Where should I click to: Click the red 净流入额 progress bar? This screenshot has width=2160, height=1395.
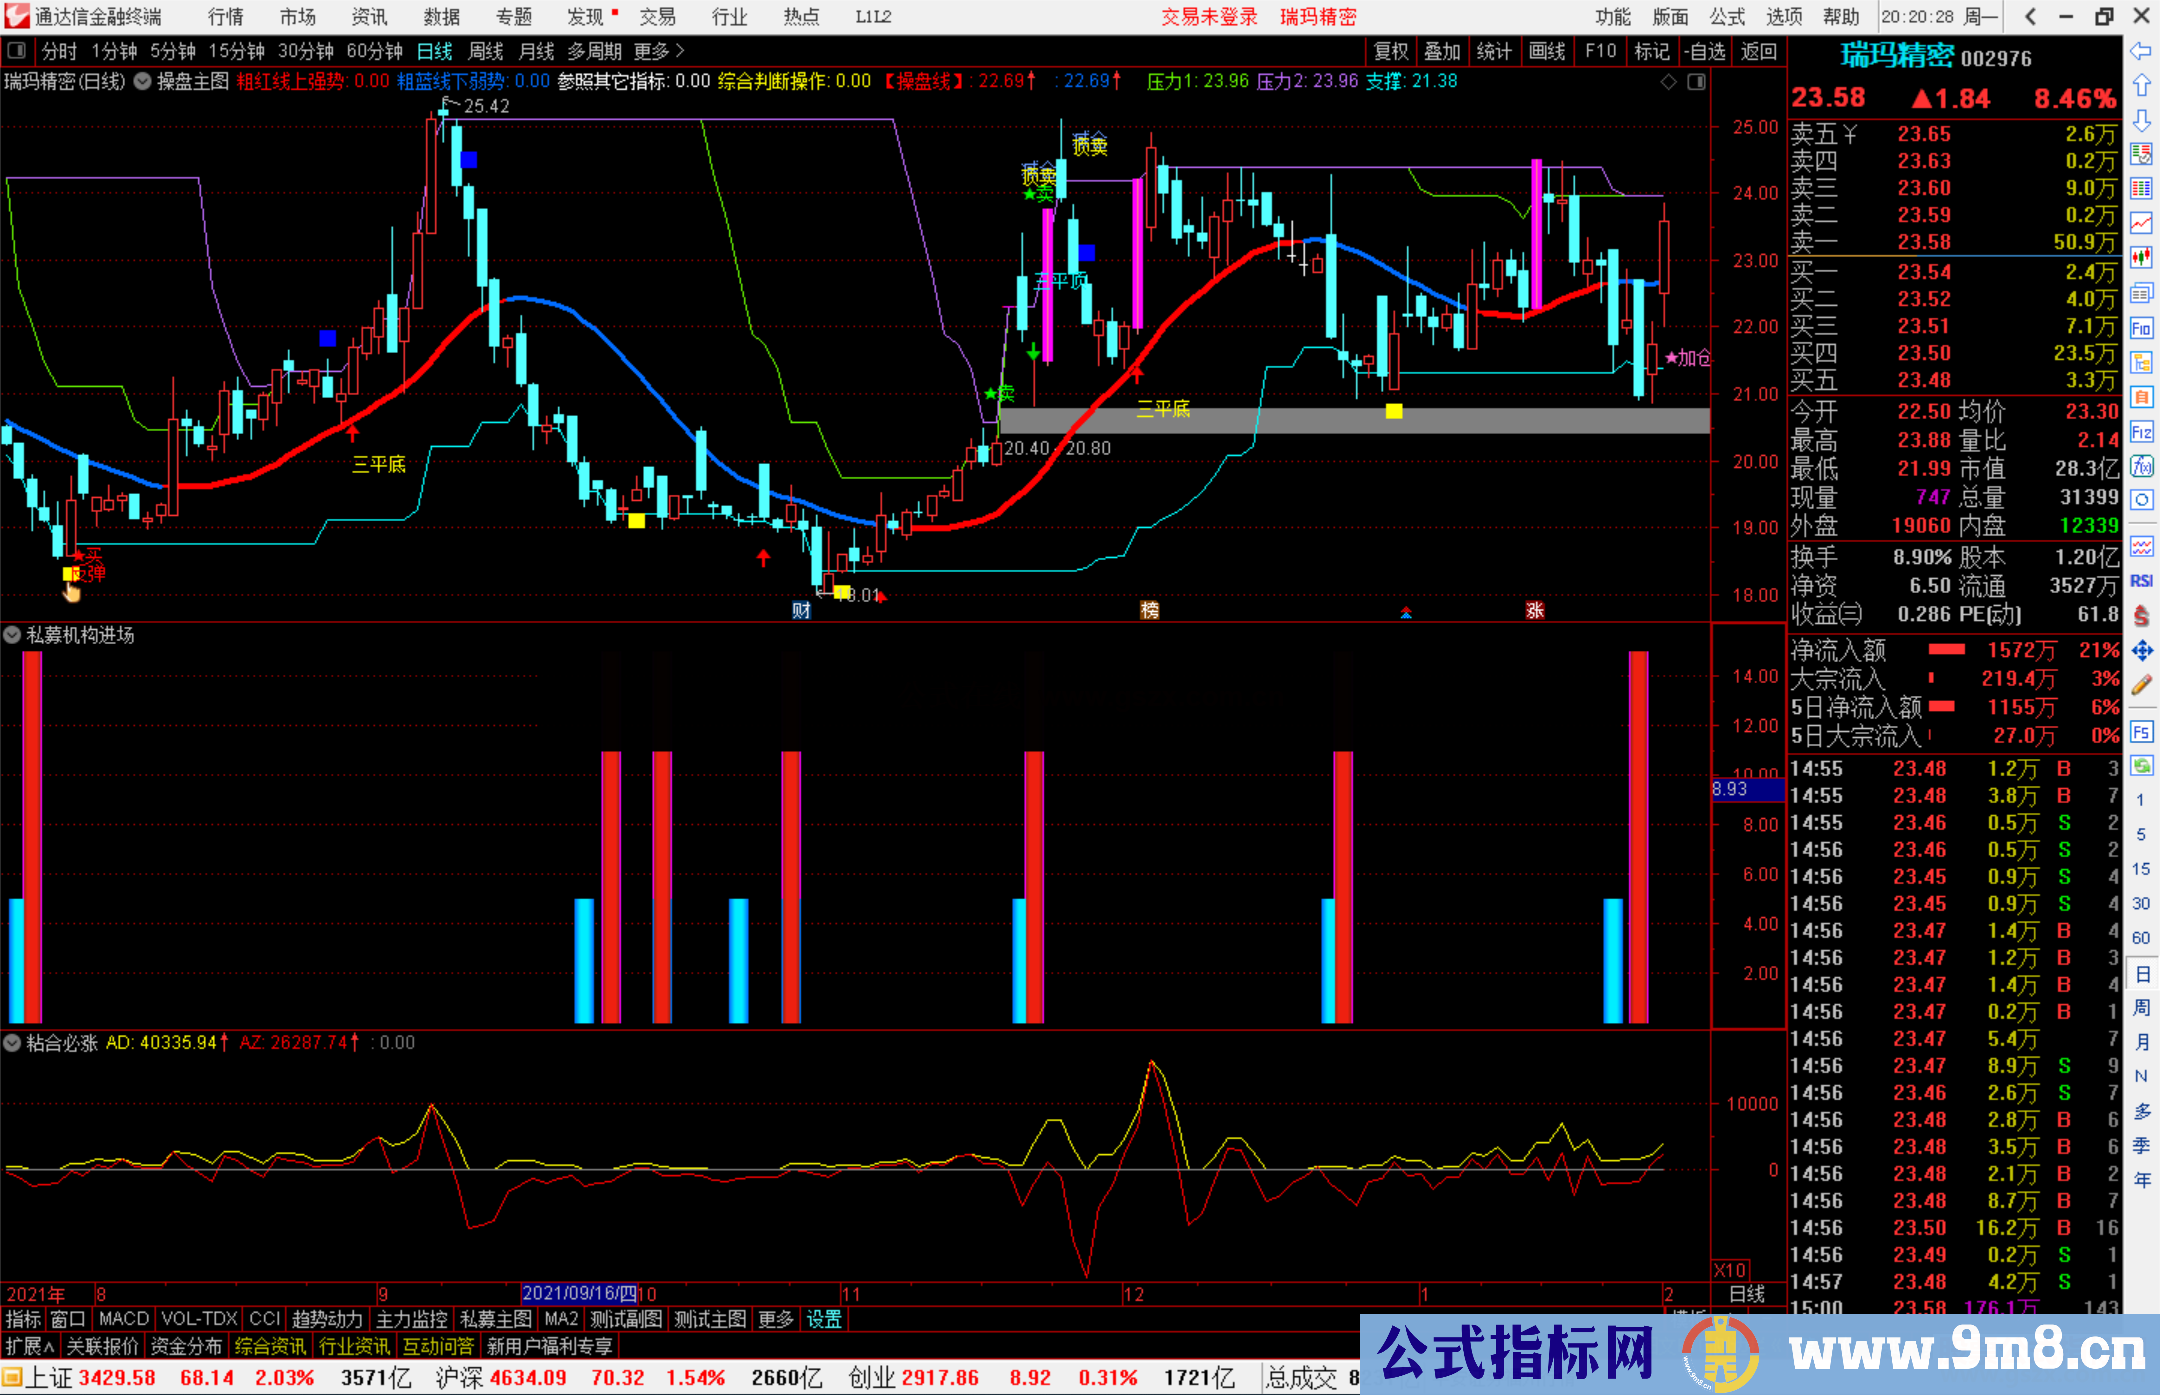[x=1946, y=650]
